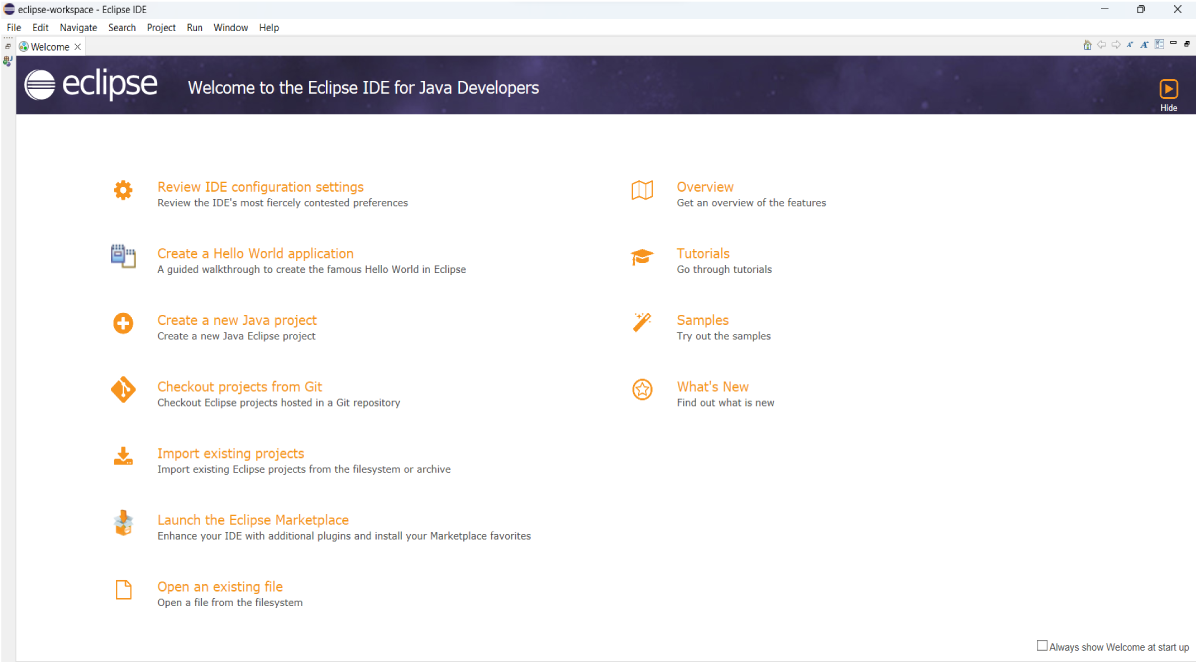Select the Java perspective icon in the sidebar
The image size is (1196, 663).
(x=8, y=61)
